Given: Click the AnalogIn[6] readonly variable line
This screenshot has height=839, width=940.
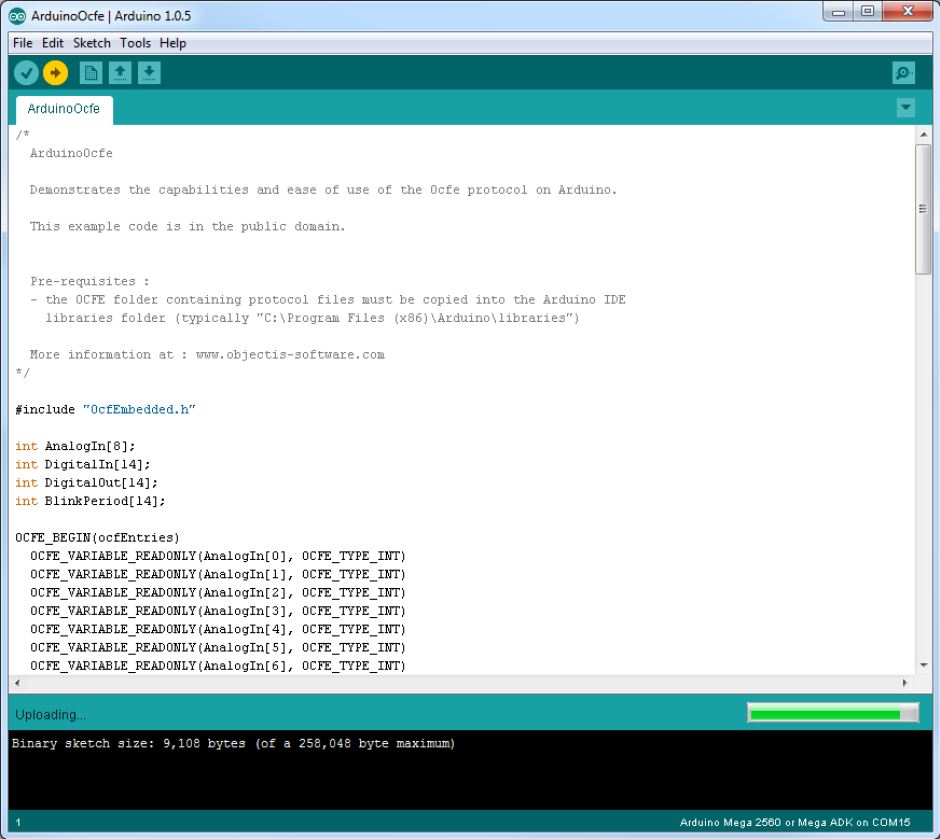Looking at the screenshot, I should (218, 666).
